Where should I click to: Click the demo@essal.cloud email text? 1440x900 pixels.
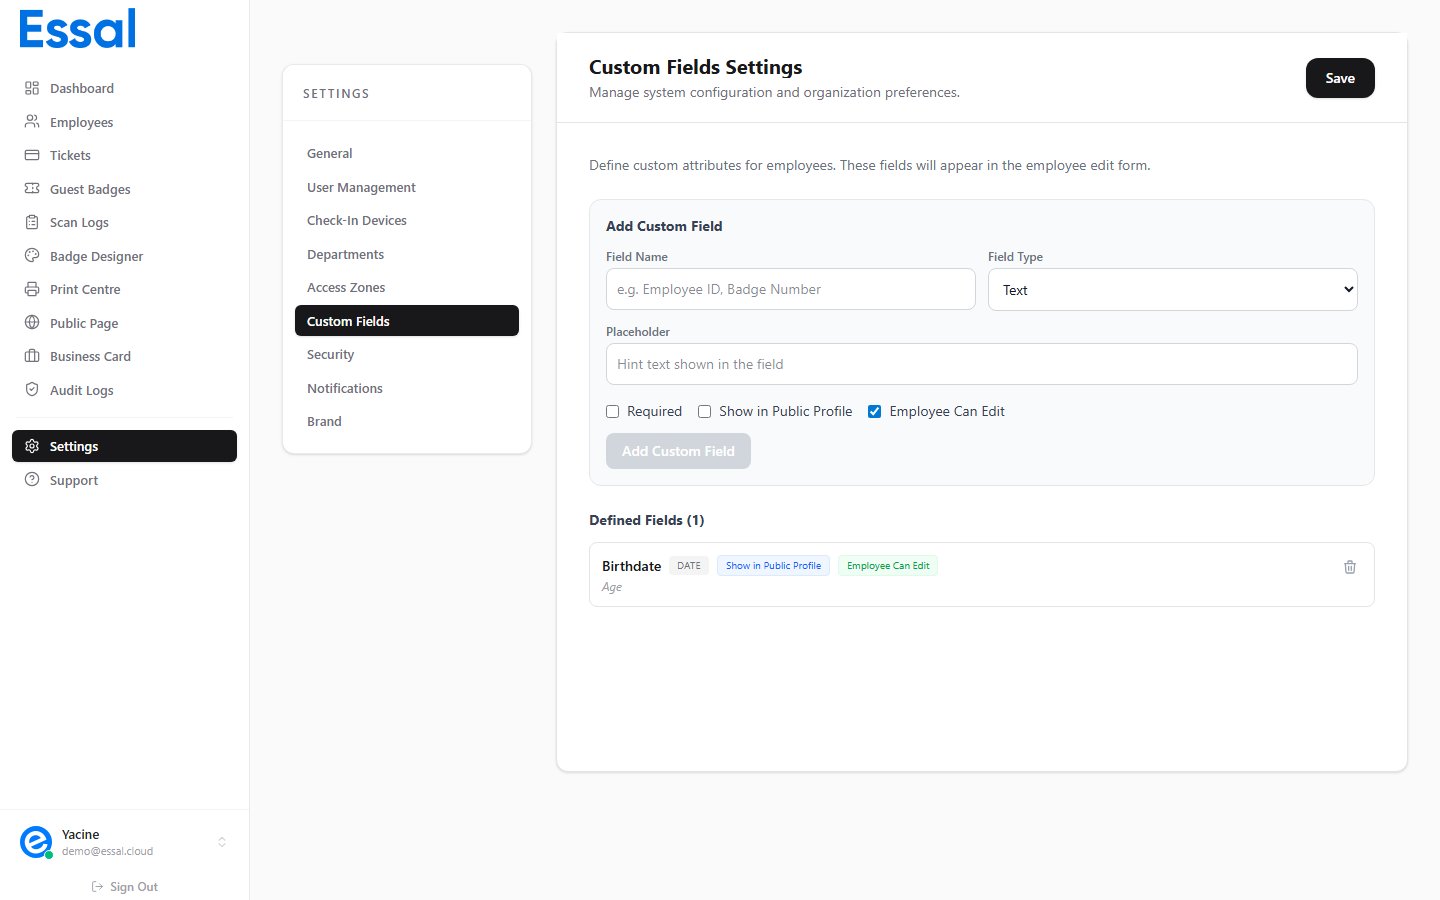107,852
